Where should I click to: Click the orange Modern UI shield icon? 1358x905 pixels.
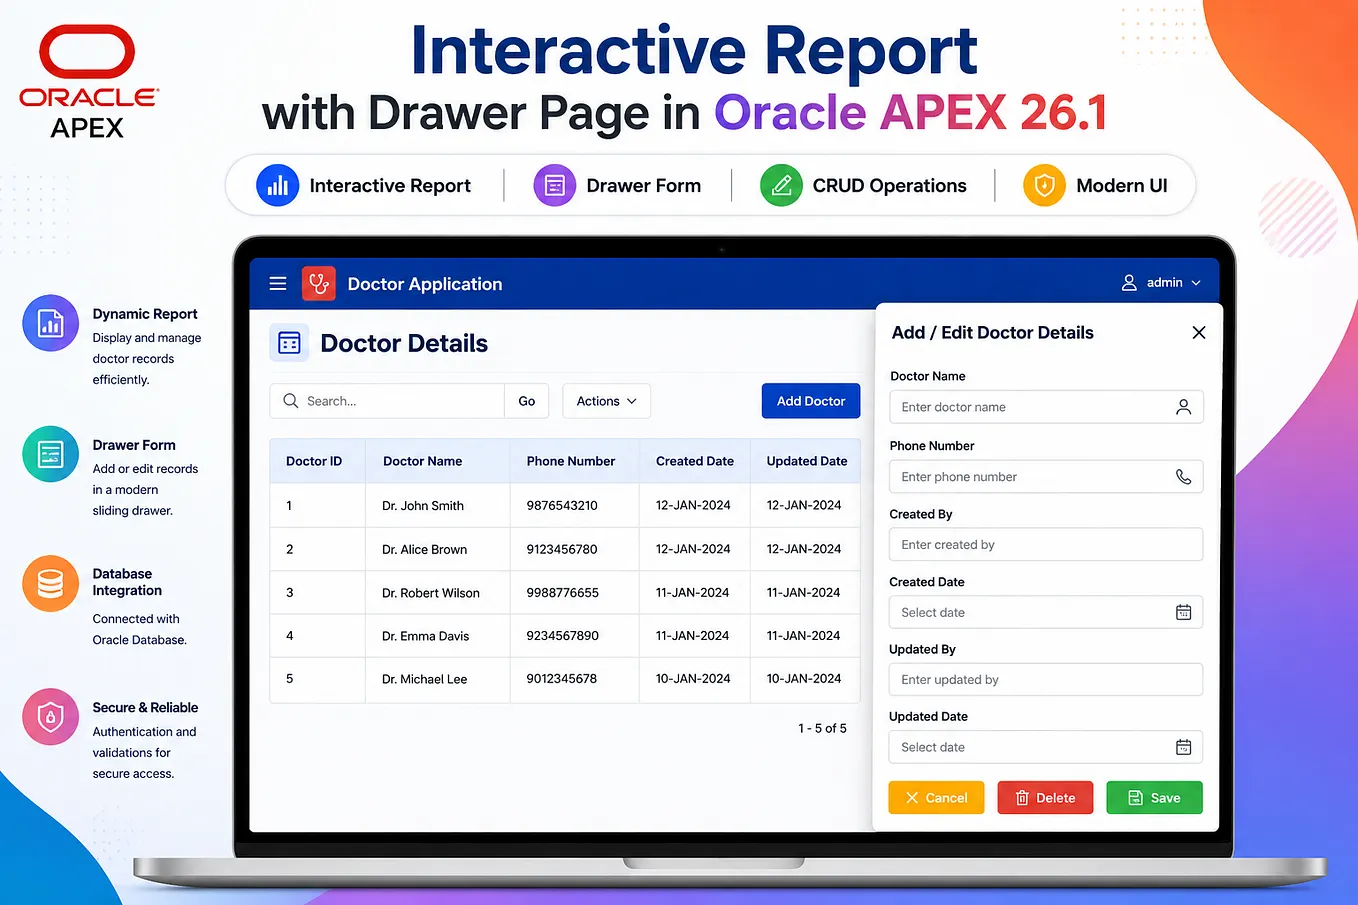1044,186
